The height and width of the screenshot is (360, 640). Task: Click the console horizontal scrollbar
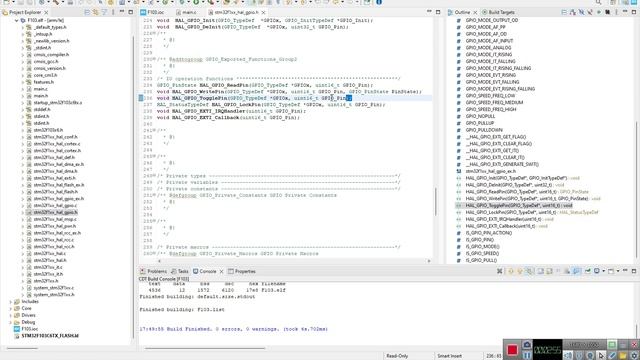pyautogui.click(x=204, y=348)
